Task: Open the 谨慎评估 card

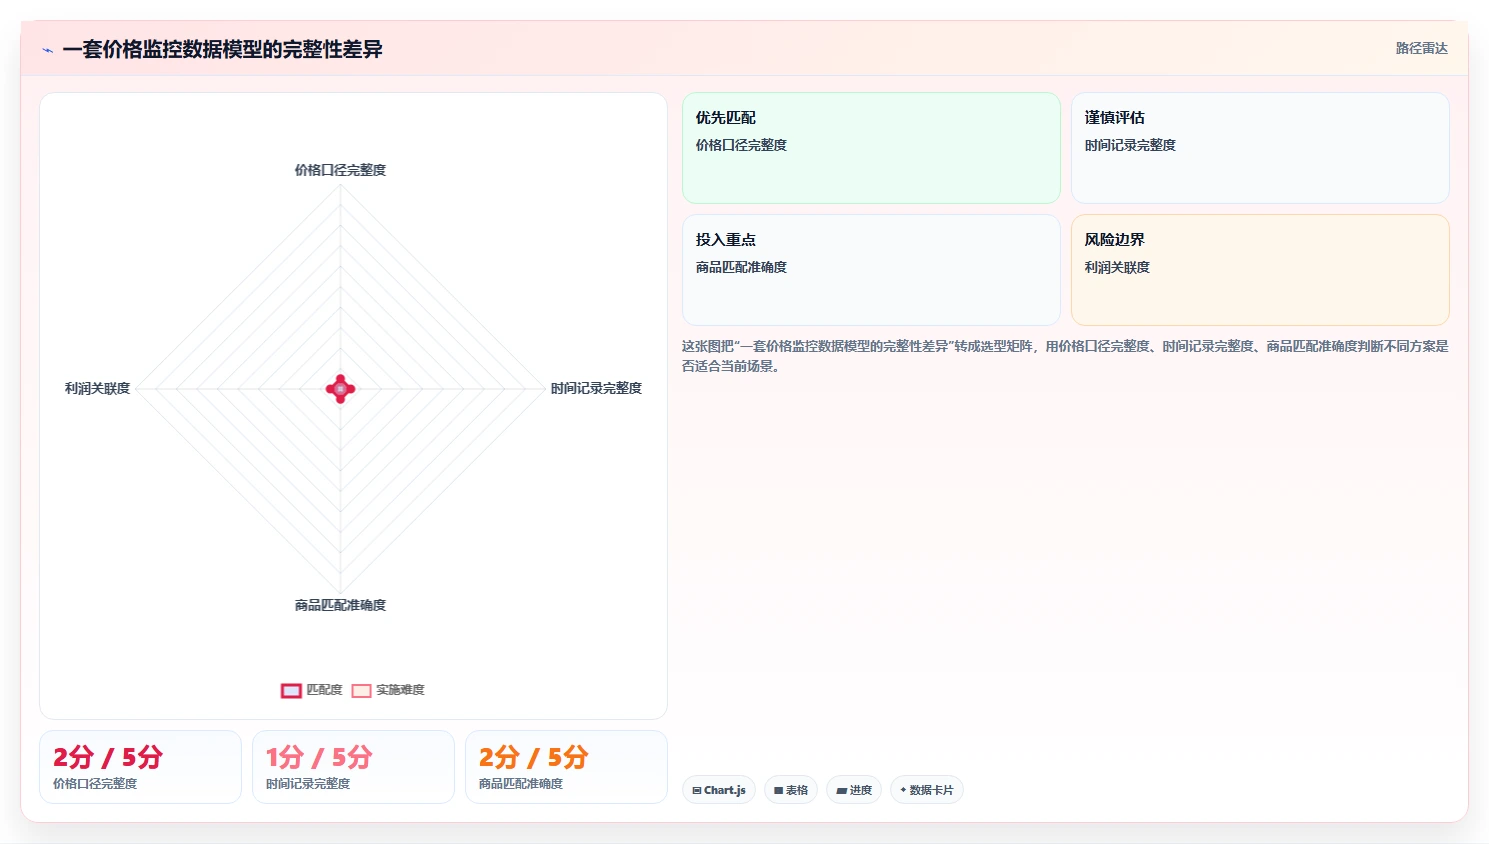Action: [x=1260, y=148]
